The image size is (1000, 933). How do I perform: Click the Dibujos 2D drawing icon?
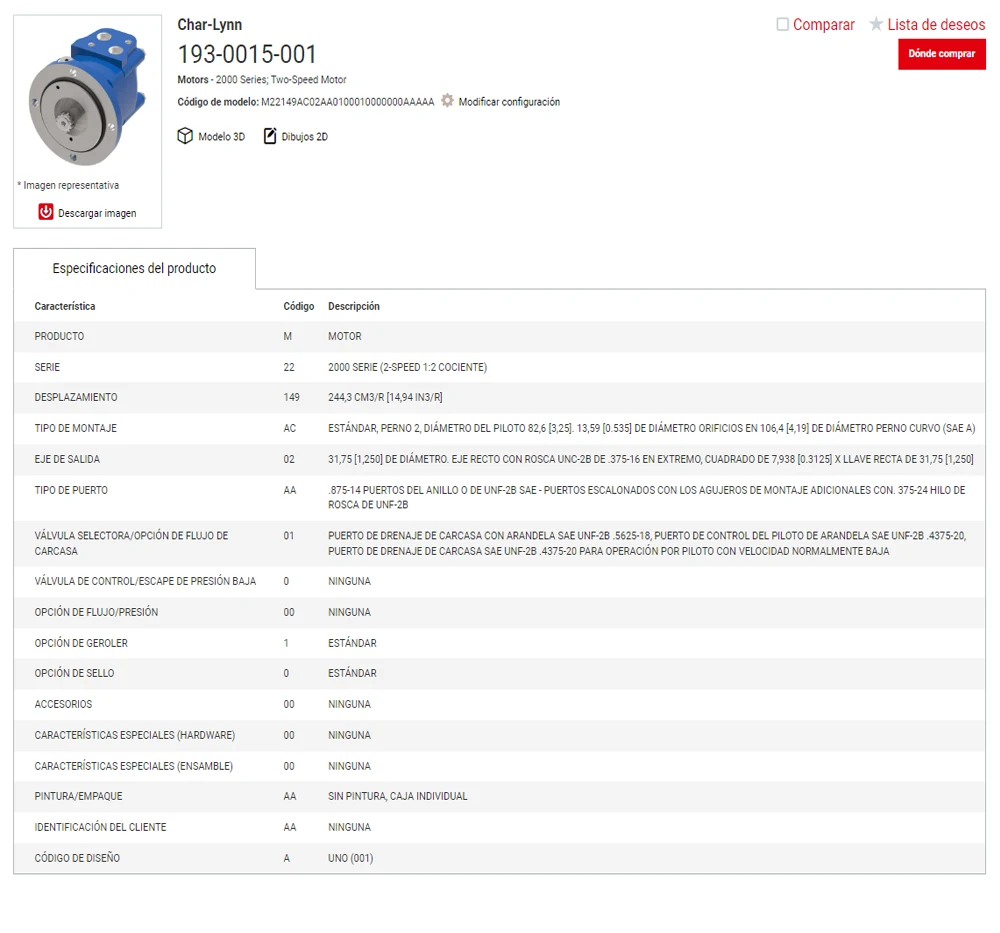[270, 136]
